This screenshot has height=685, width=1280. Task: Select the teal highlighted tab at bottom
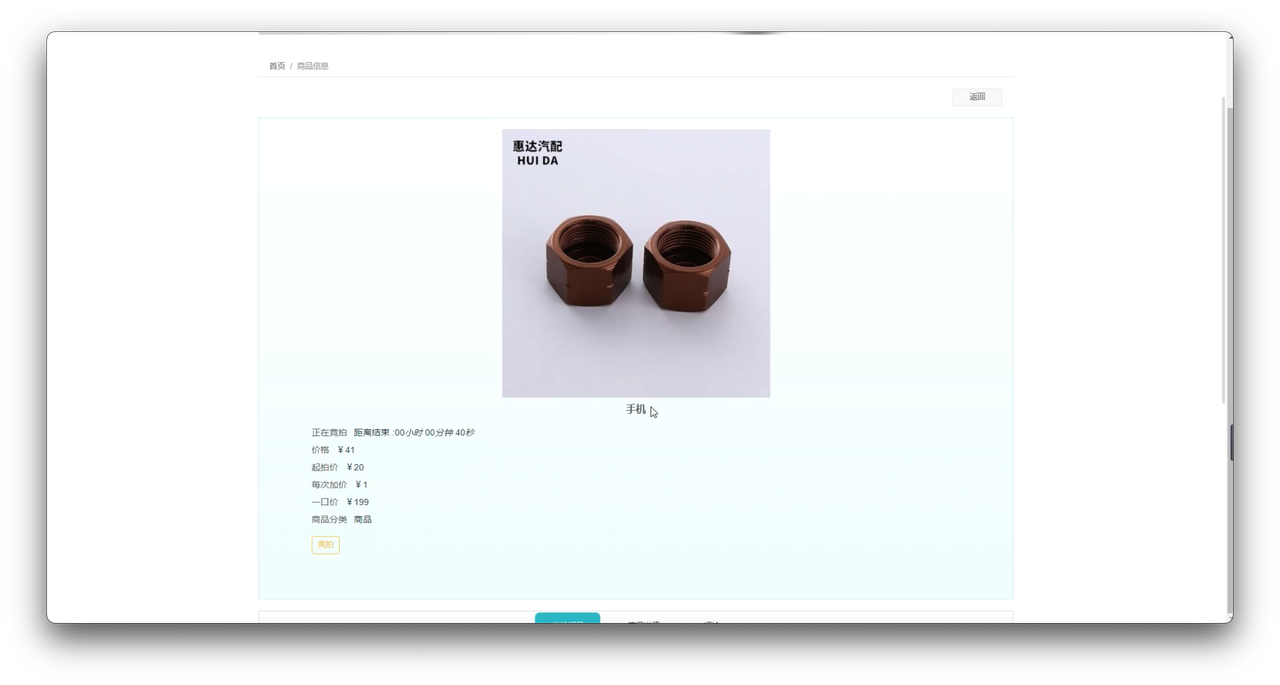pos(567,621)
